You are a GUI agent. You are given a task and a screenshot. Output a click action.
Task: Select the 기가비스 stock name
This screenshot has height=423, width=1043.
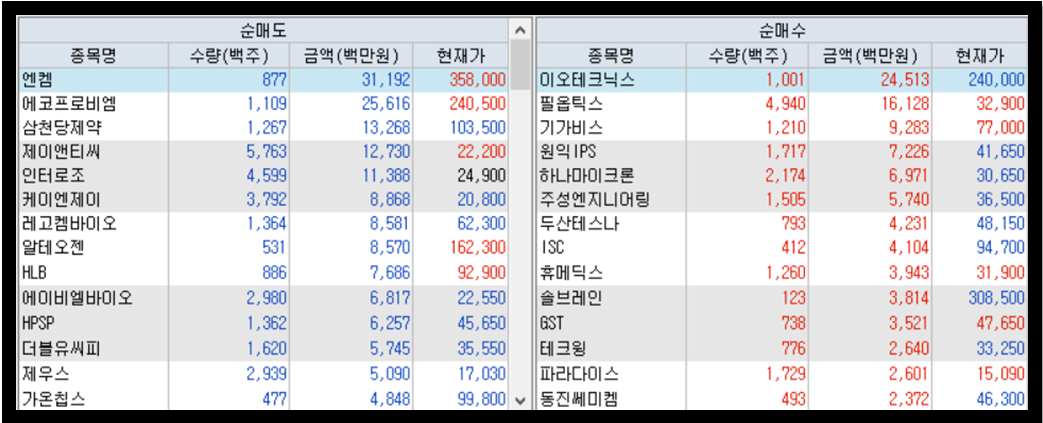click(572, 128)
